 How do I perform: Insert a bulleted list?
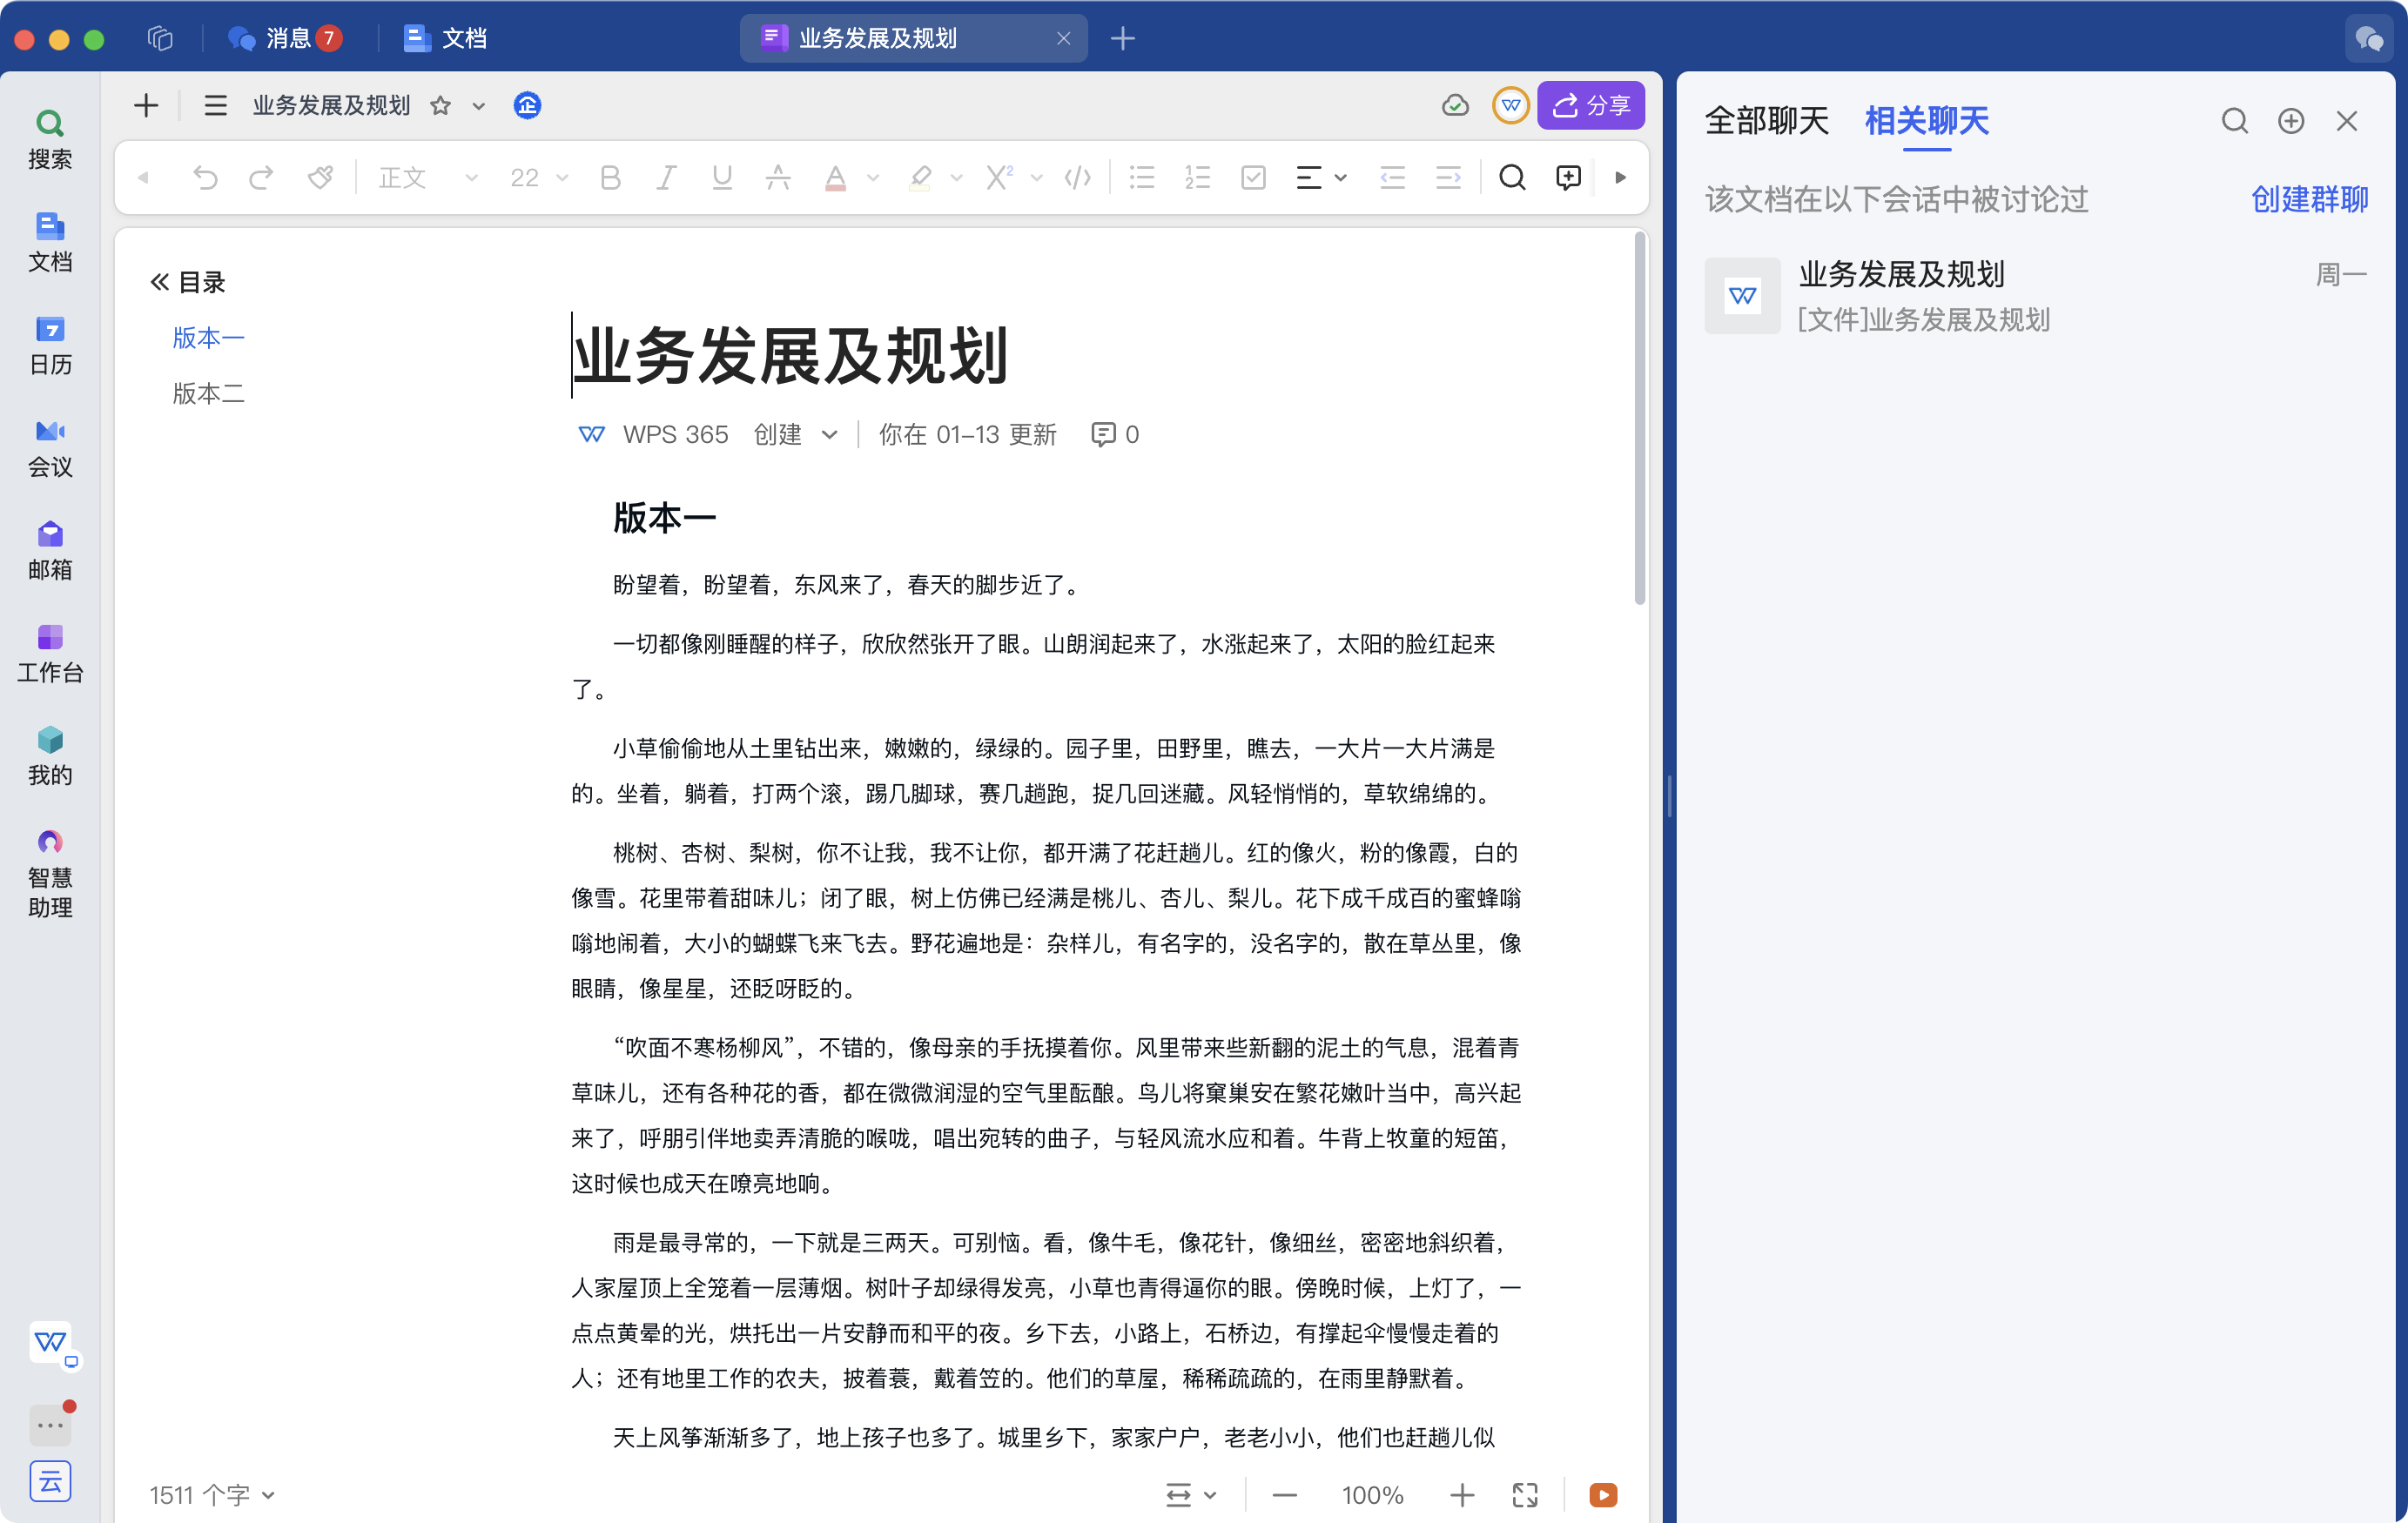pos(1142,178)
